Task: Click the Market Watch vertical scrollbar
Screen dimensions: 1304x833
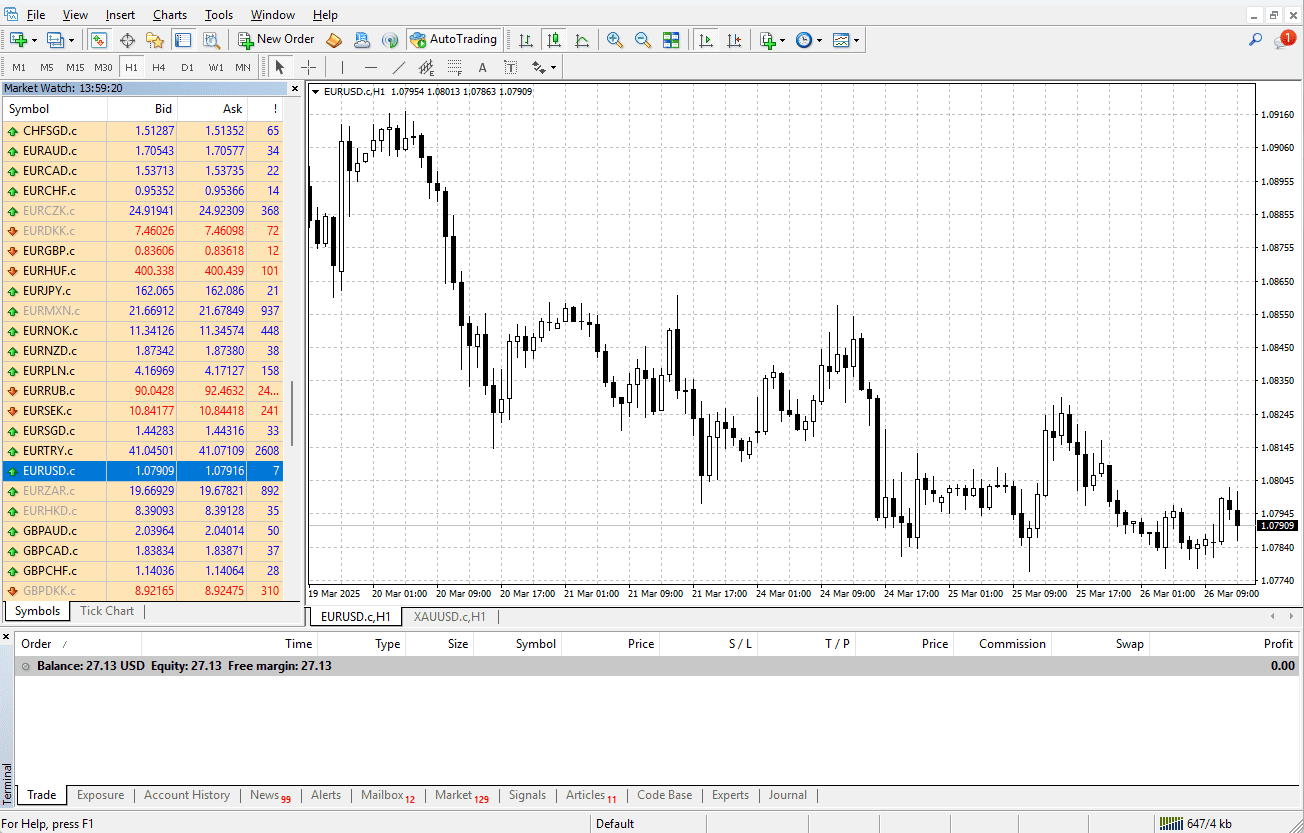Action: coord(292,412)
